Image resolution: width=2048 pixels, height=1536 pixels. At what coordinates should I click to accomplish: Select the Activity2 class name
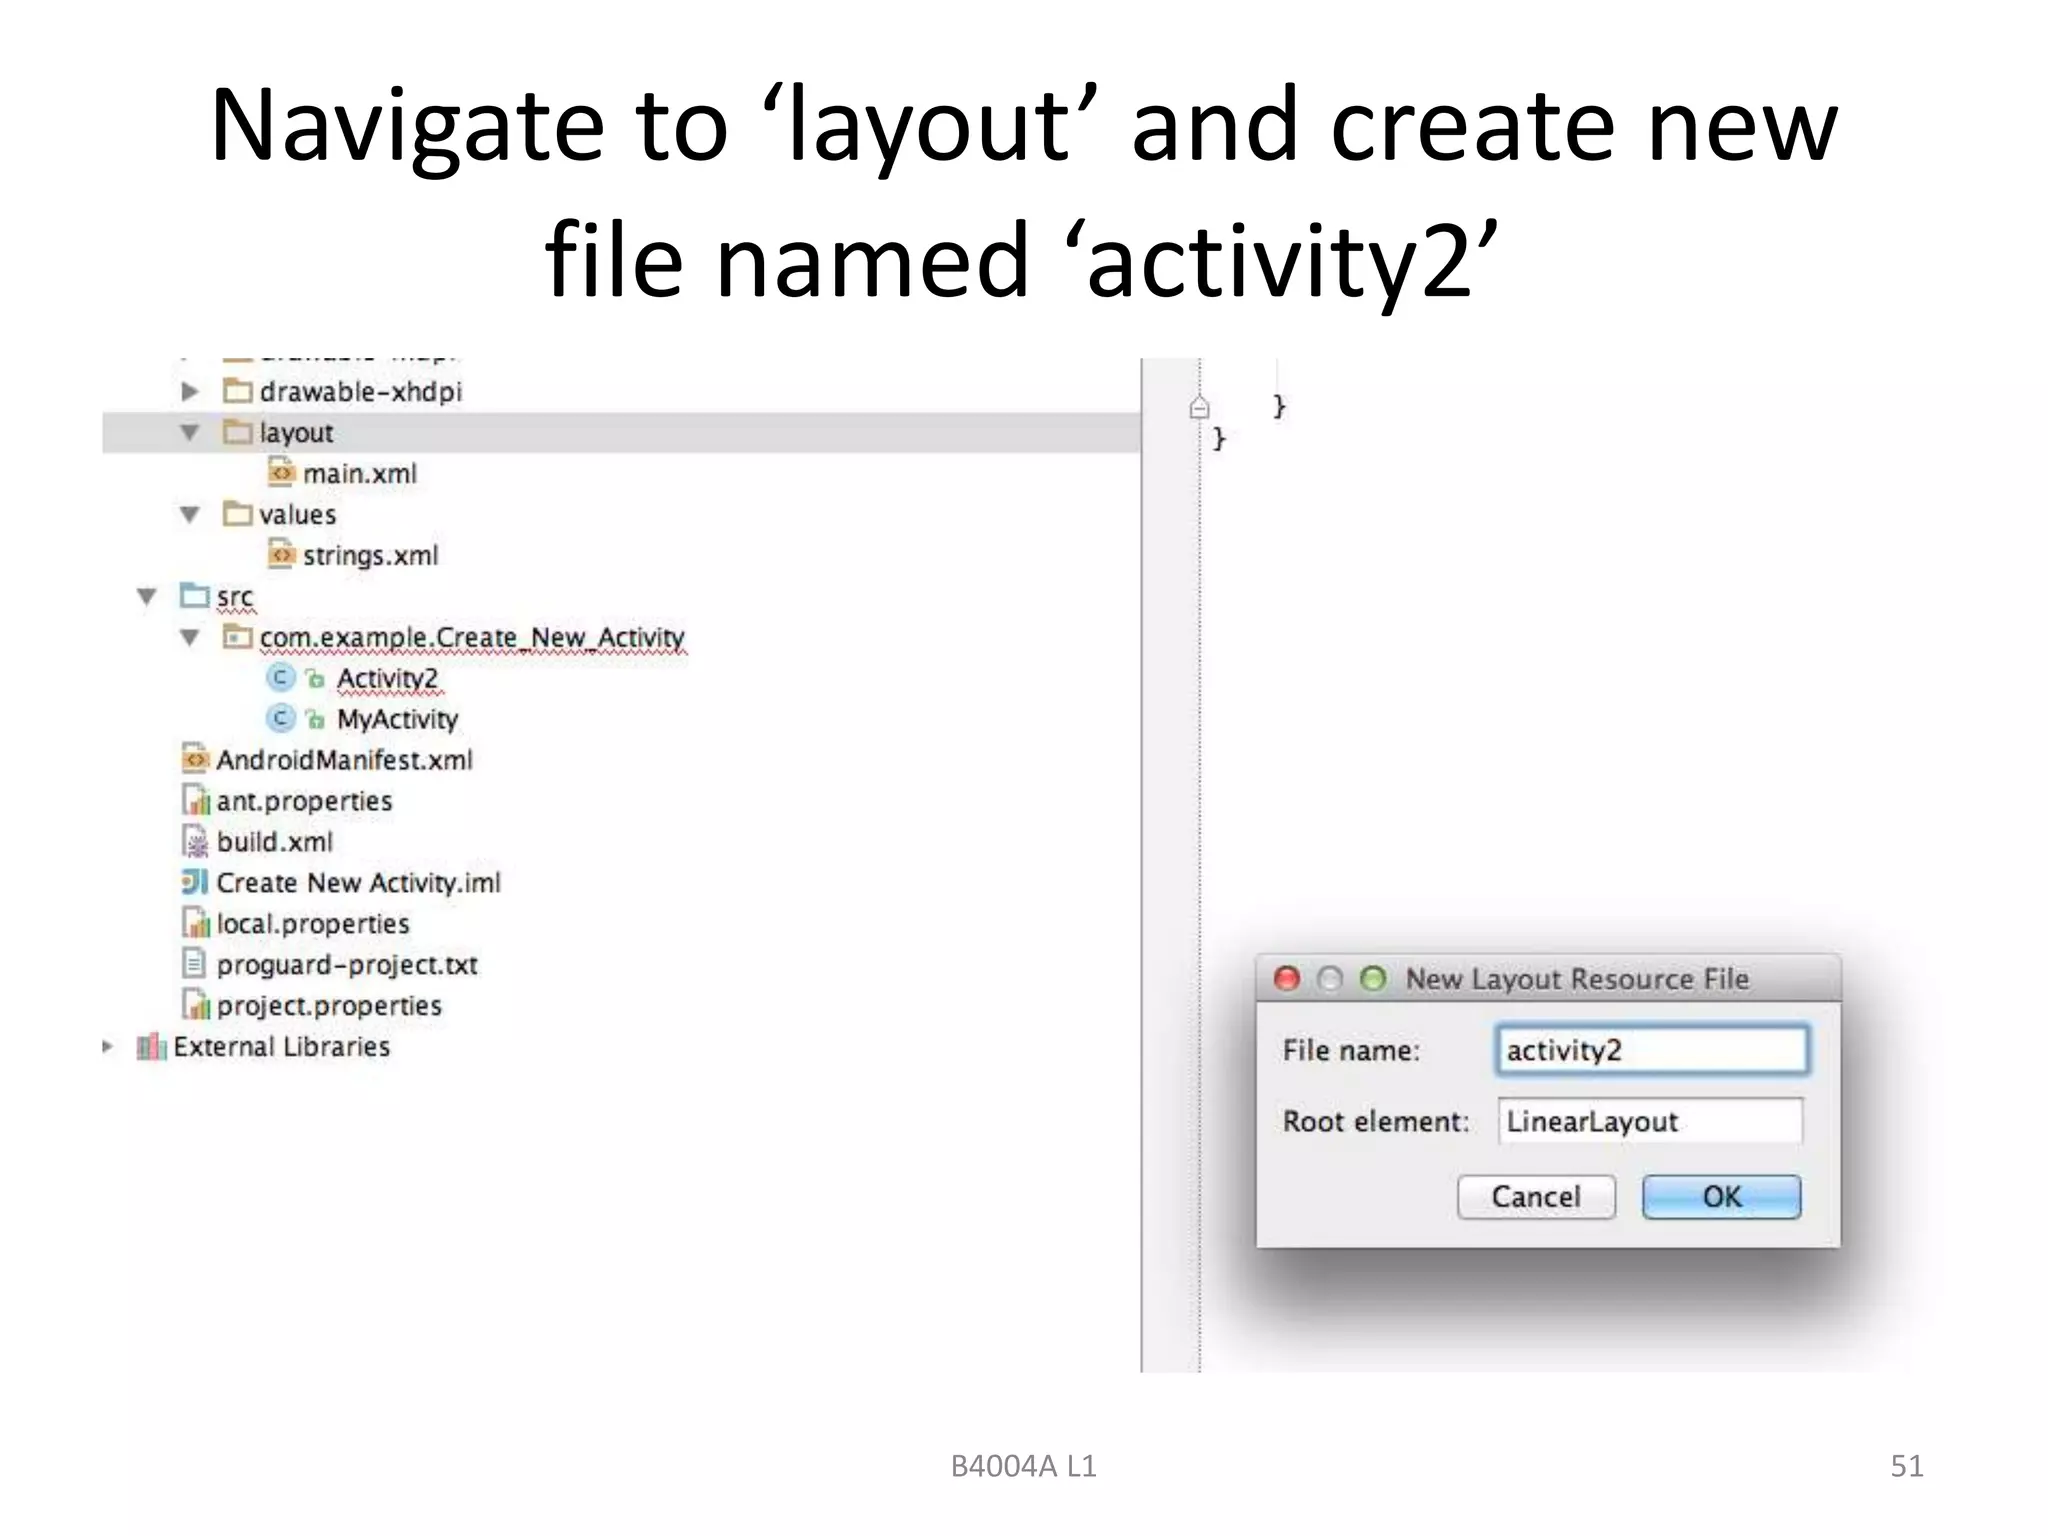click(x=388, y=678)
